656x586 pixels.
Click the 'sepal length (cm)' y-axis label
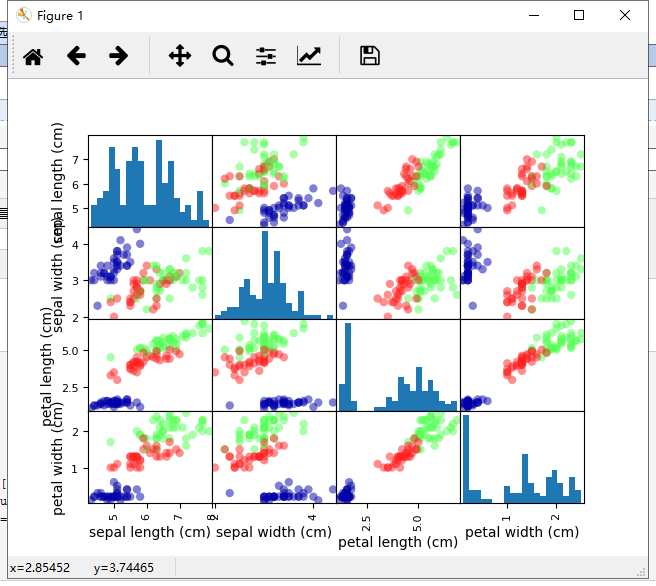point(57,183)
